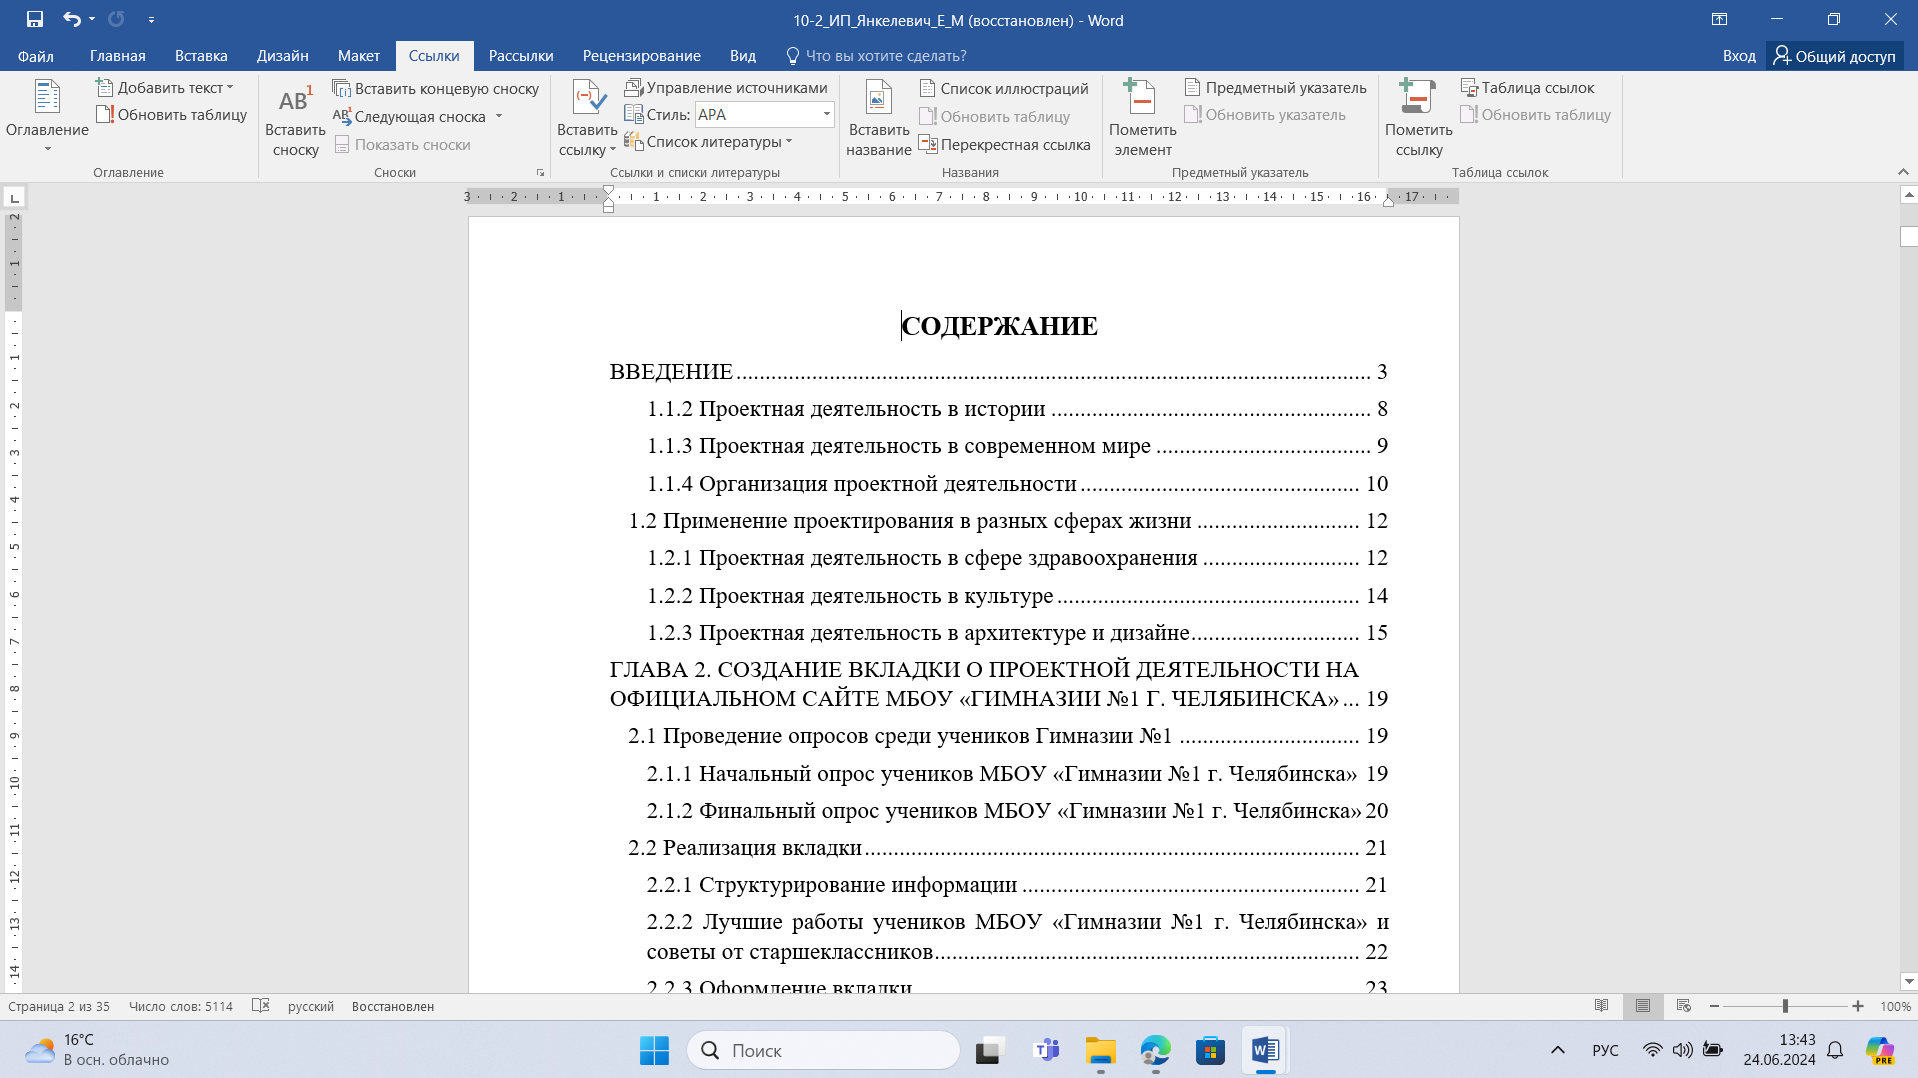Switch to Print Layout view
Image resolution: width=1918 pixels, height=1078 pixels.
(x=1643, y=1006)
